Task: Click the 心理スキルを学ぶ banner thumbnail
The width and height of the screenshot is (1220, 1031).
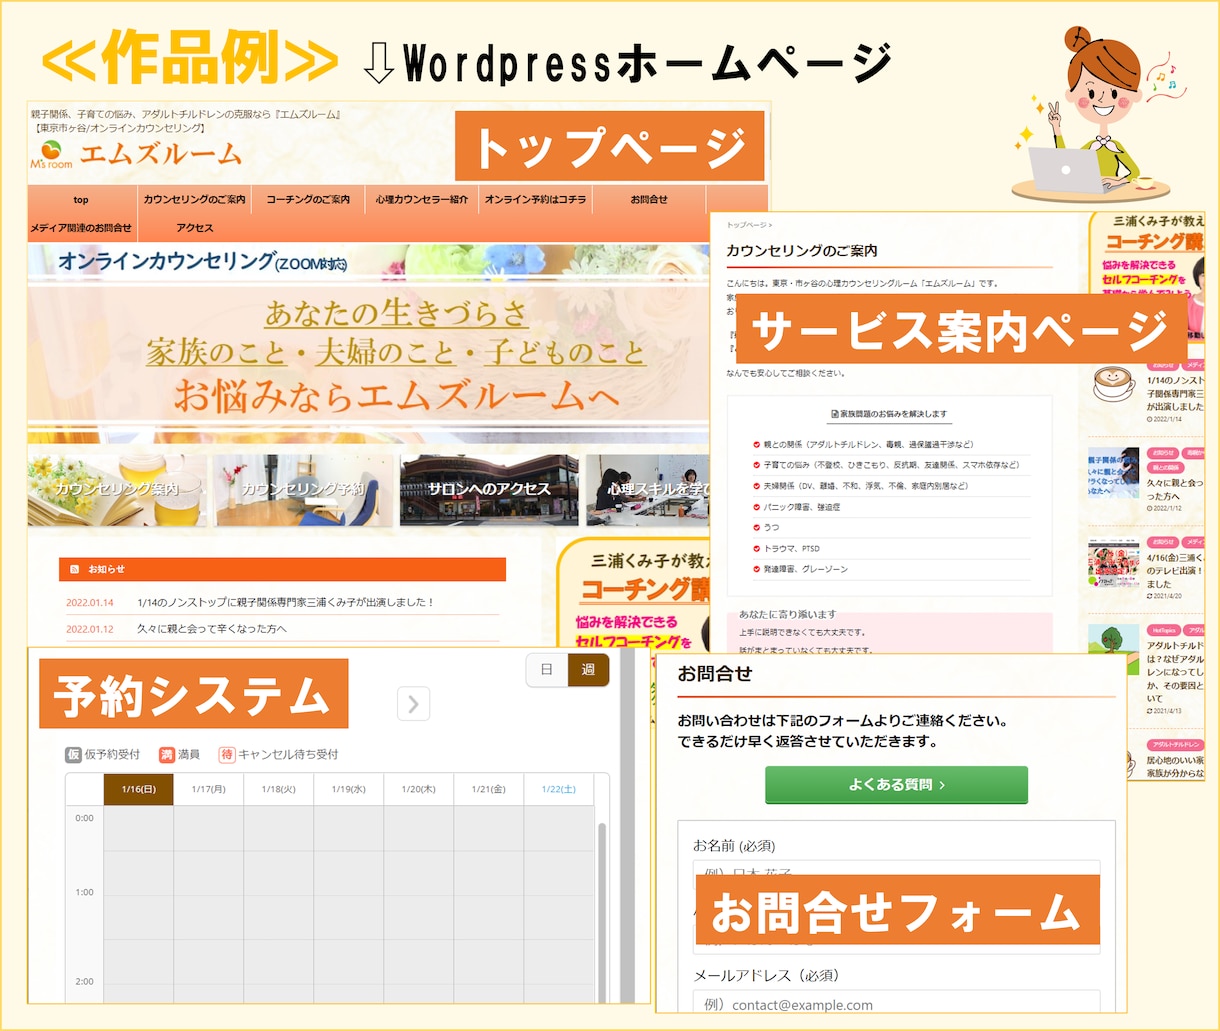Action: (648, 490)
